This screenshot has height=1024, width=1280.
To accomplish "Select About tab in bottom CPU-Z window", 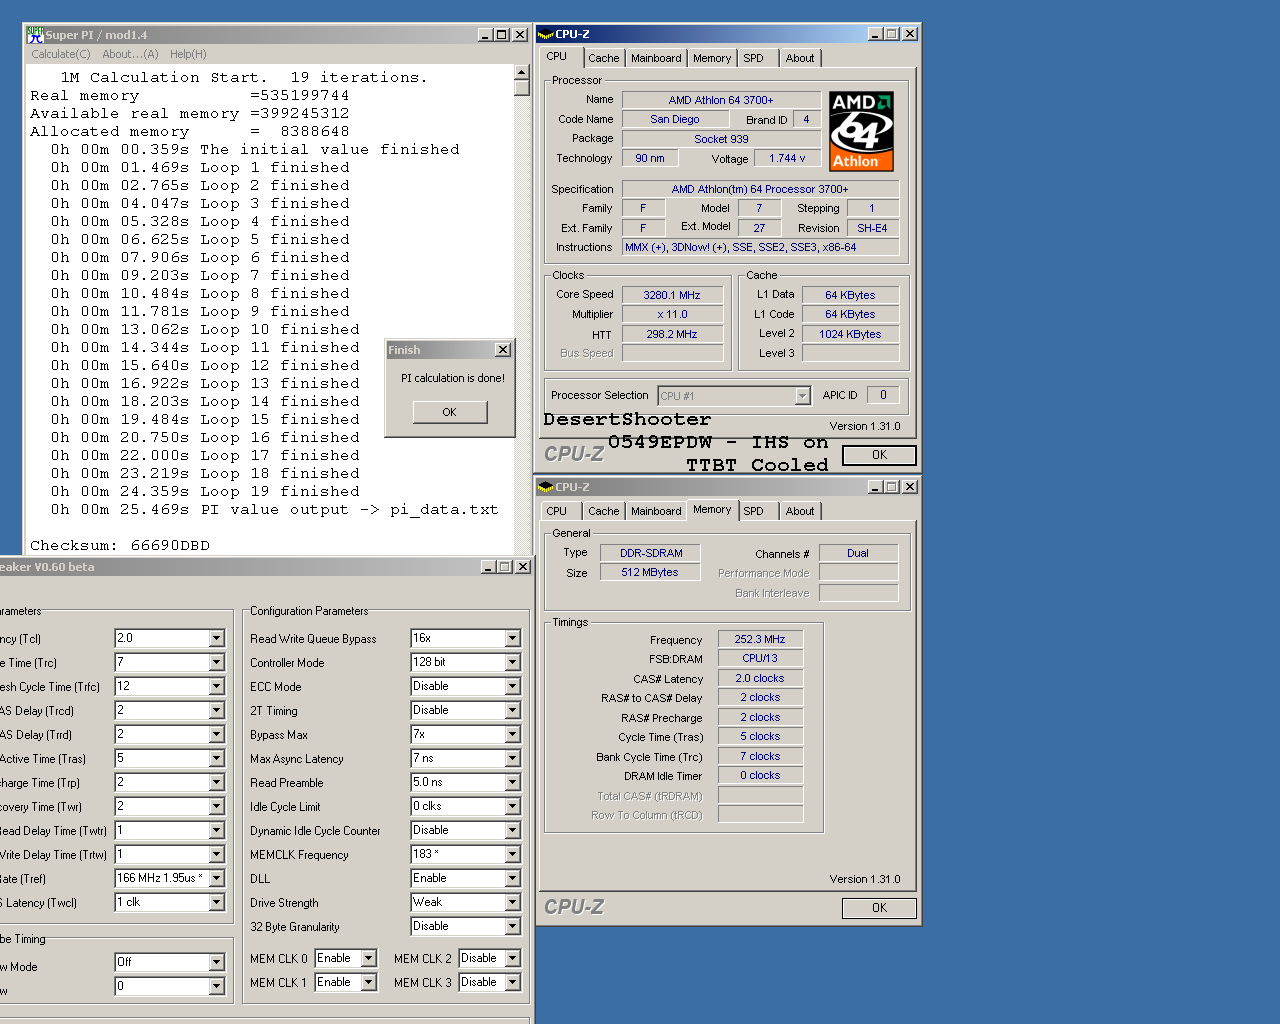I will click(x=800, y=511).
